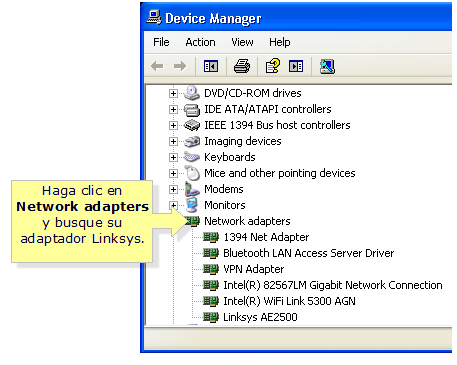Select the Keyboards label

230,157
